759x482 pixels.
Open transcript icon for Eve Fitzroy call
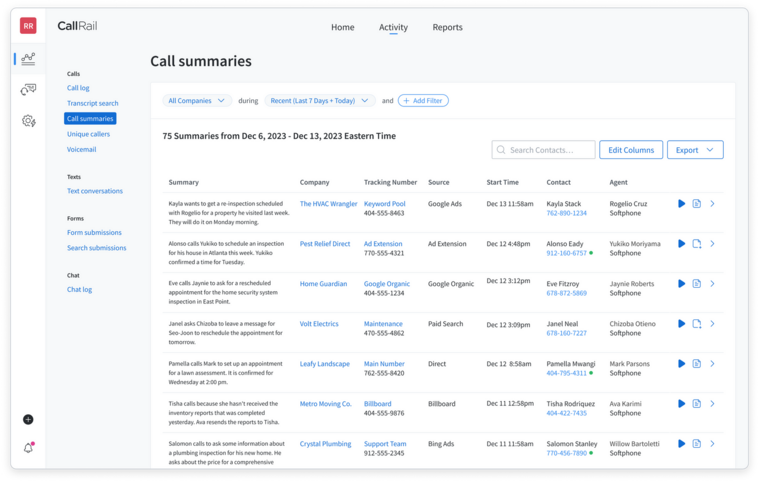pyautogui.click(x=697, y=284)
